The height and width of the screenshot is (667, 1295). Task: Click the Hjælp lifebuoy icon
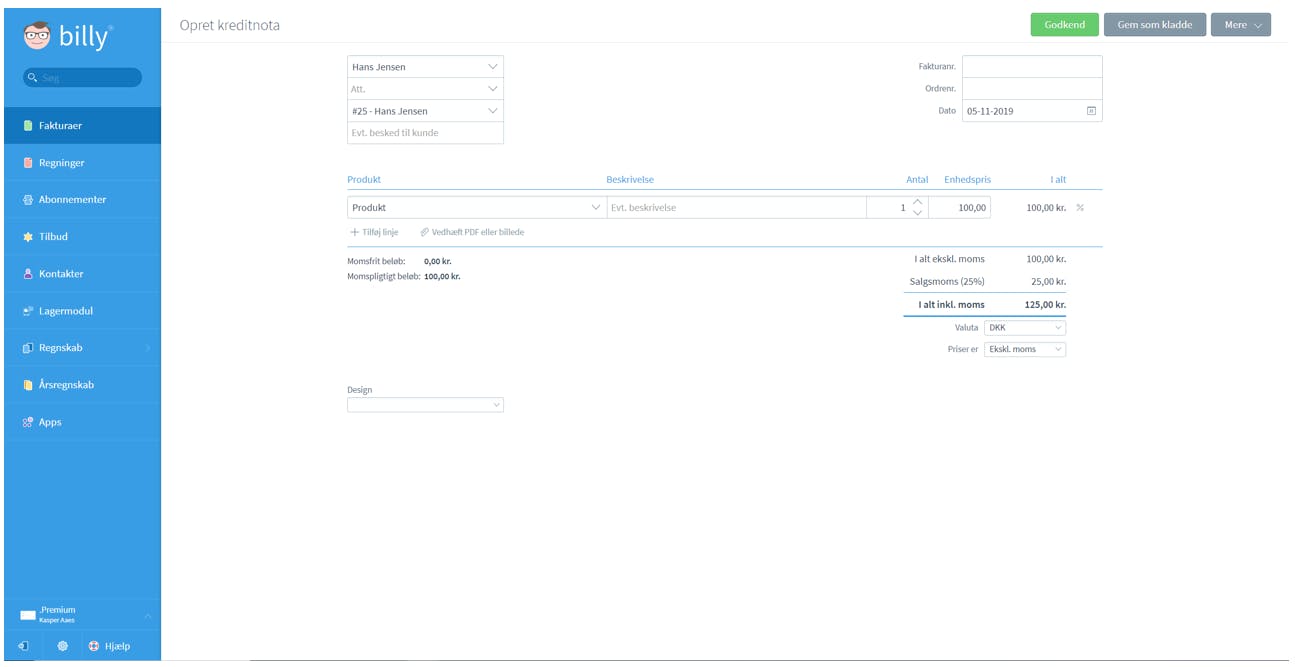coord(94,646)
